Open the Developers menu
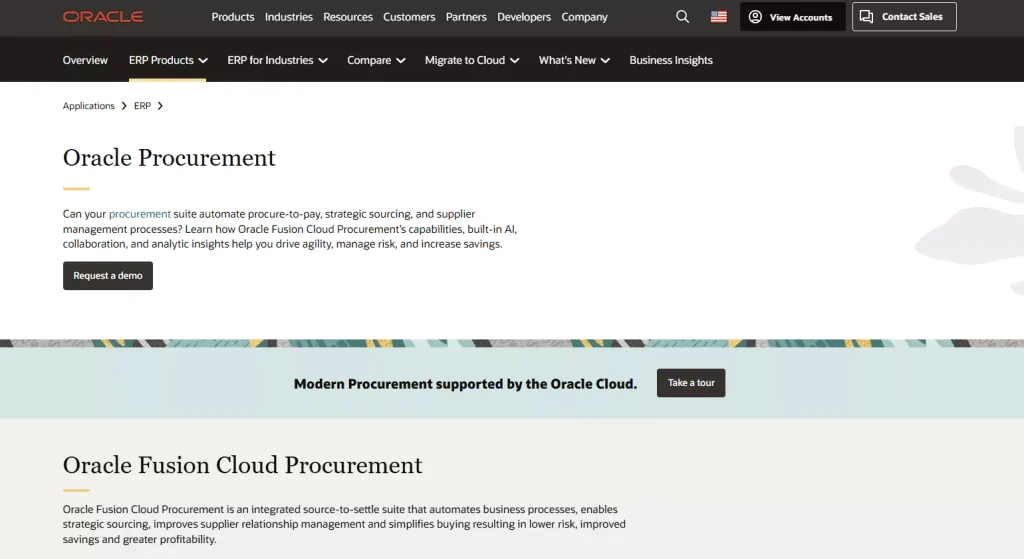Screen dimensions: 1024x559 click(524, 17)
